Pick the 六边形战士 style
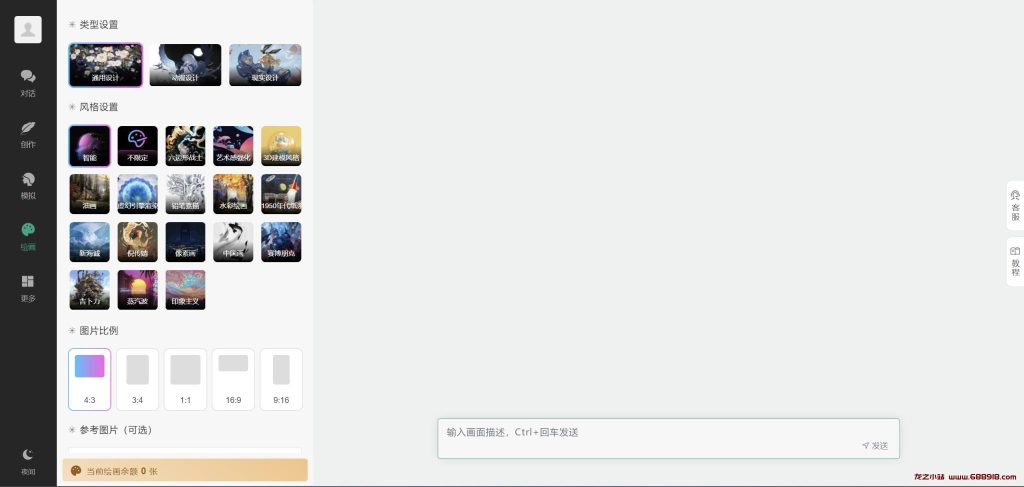This screenshot has height=487, width=1024. pos(185,146)
